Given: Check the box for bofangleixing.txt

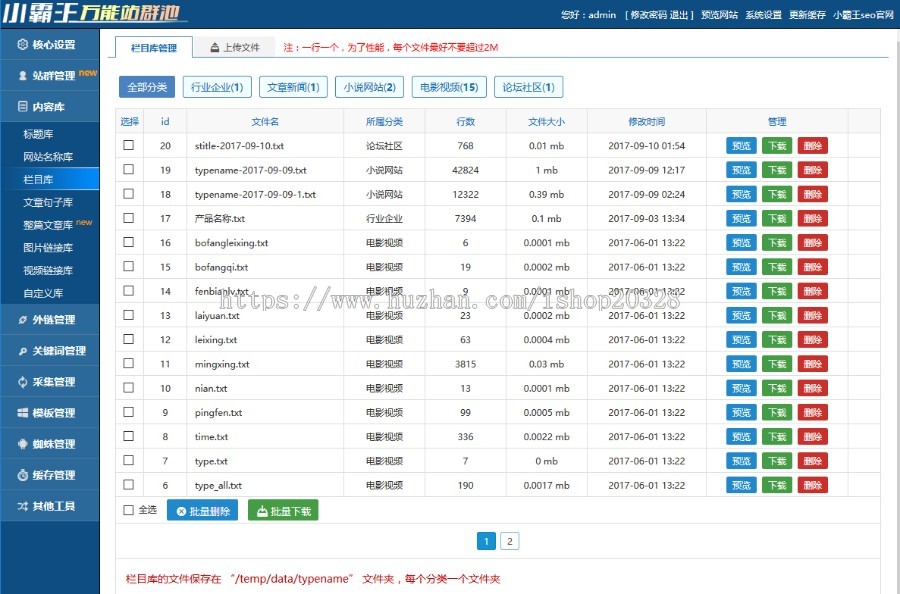Looking at the screenshot, I should (129, 242).
